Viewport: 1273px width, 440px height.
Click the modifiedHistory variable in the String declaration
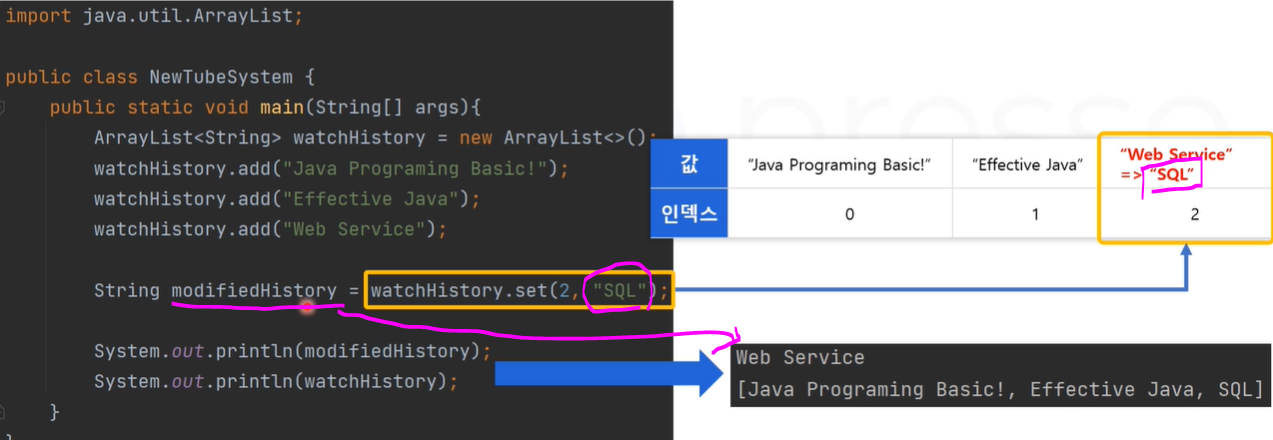coord(254,291)
